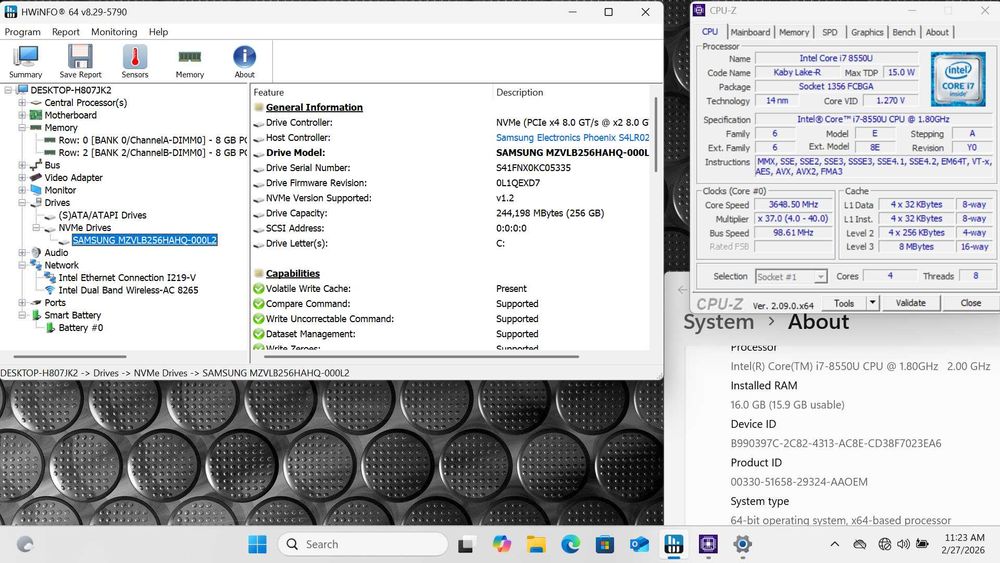
Task: Expand the Central Processor(s) node
Action: [22, 103]
